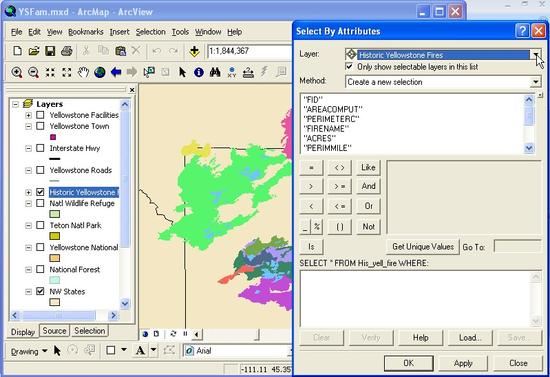Screen dimensions: 550x377
Task: Uncheck the Historic Yellowstone layer checkbox
Action: point(40,192)
